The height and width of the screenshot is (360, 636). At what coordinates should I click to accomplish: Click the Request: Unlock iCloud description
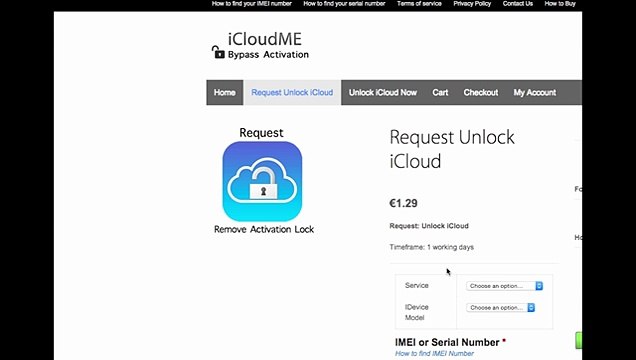pos(429,226)
